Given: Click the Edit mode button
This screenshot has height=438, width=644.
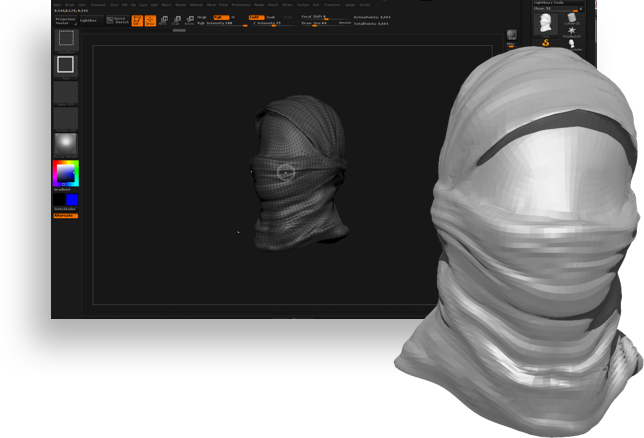Looking at the screenshot, I should [x=137, y=20].
